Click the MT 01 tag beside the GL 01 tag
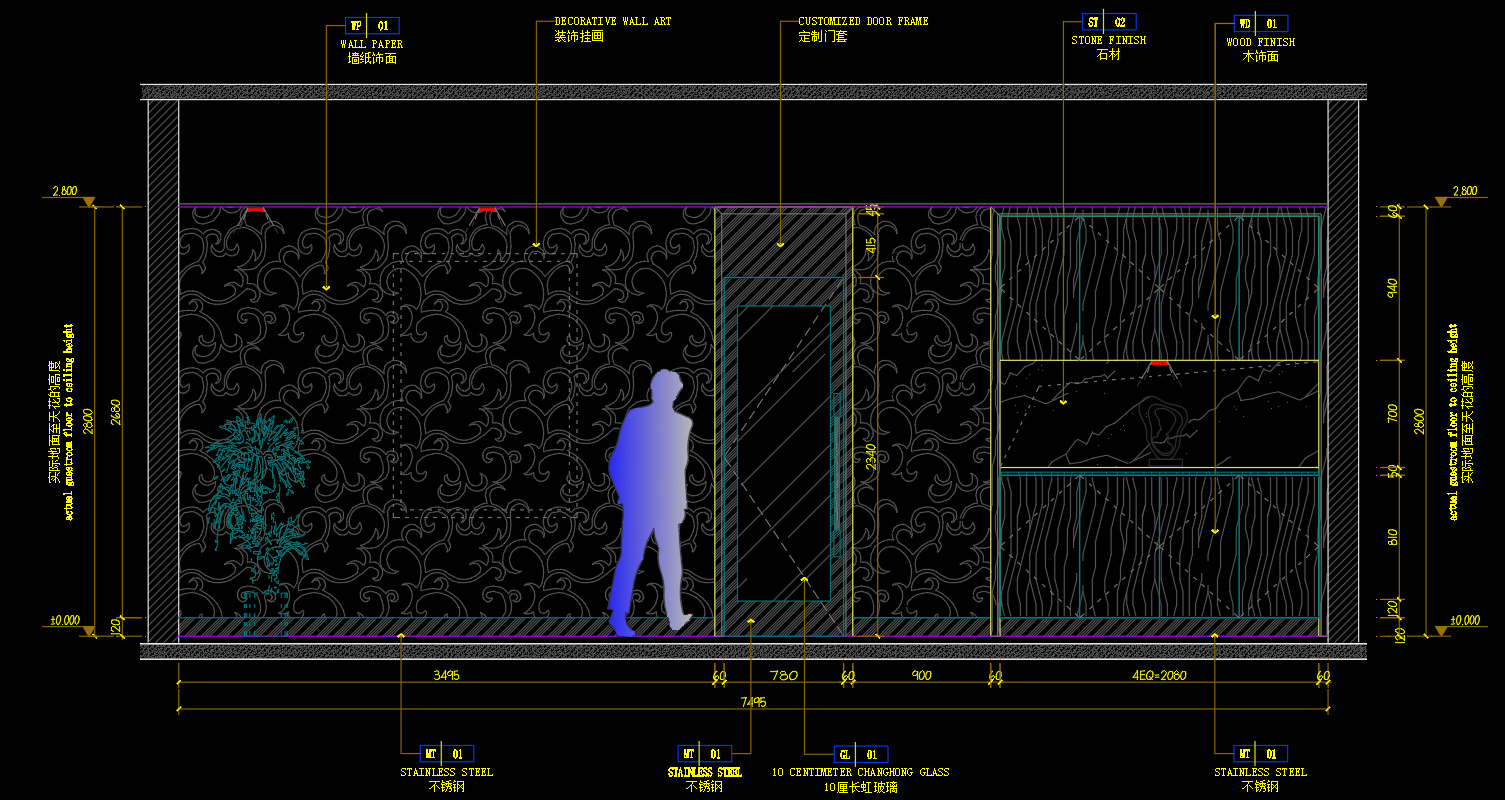 704,754
